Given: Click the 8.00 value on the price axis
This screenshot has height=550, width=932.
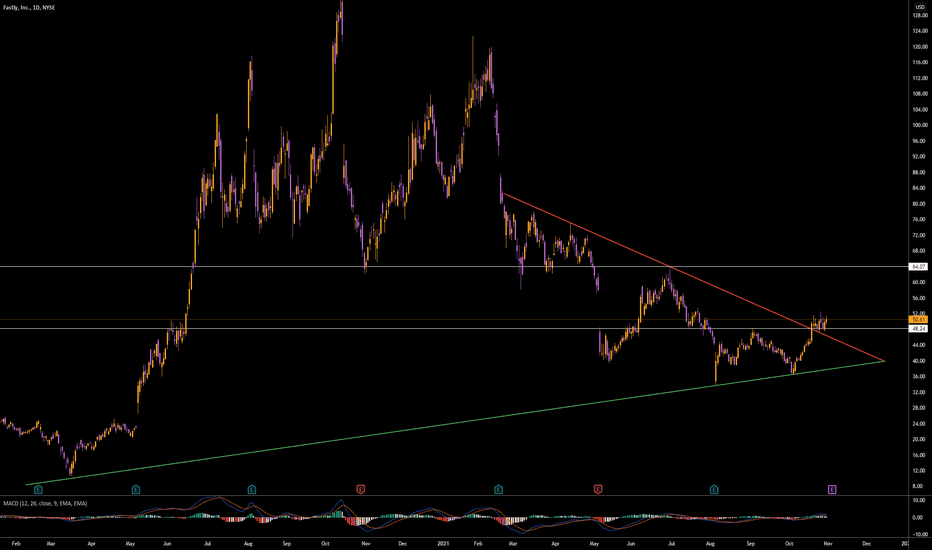Looking at the screenshot, I should pos(920,486).
